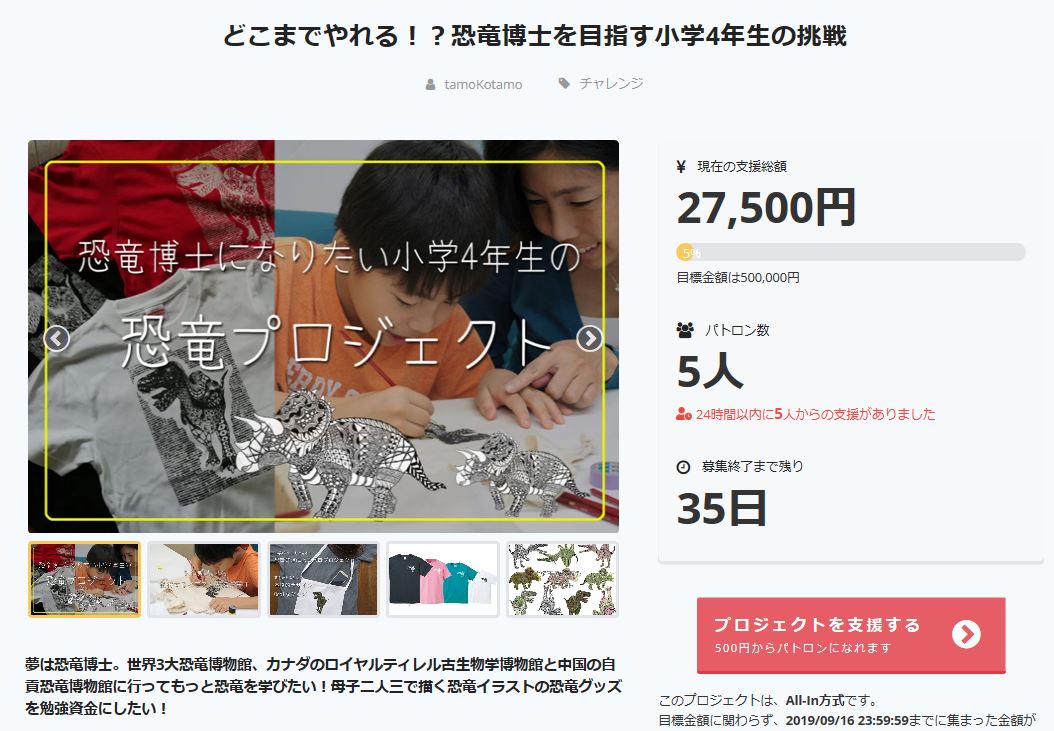Click the patrons group icon near パトロン数

(685, 330)
